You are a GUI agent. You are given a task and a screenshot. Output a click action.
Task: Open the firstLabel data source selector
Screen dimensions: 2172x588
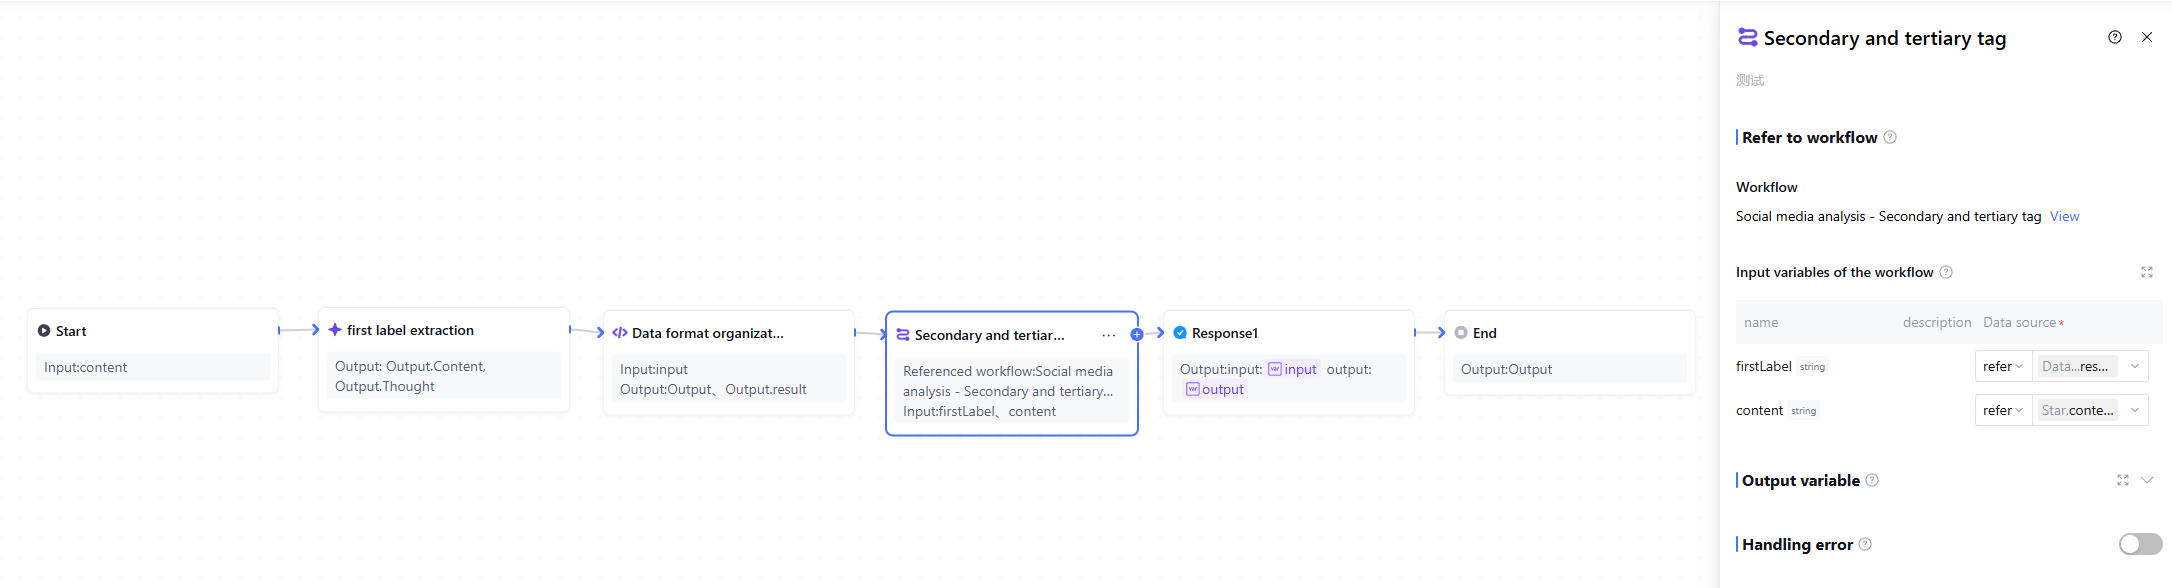click(2089, 367)
